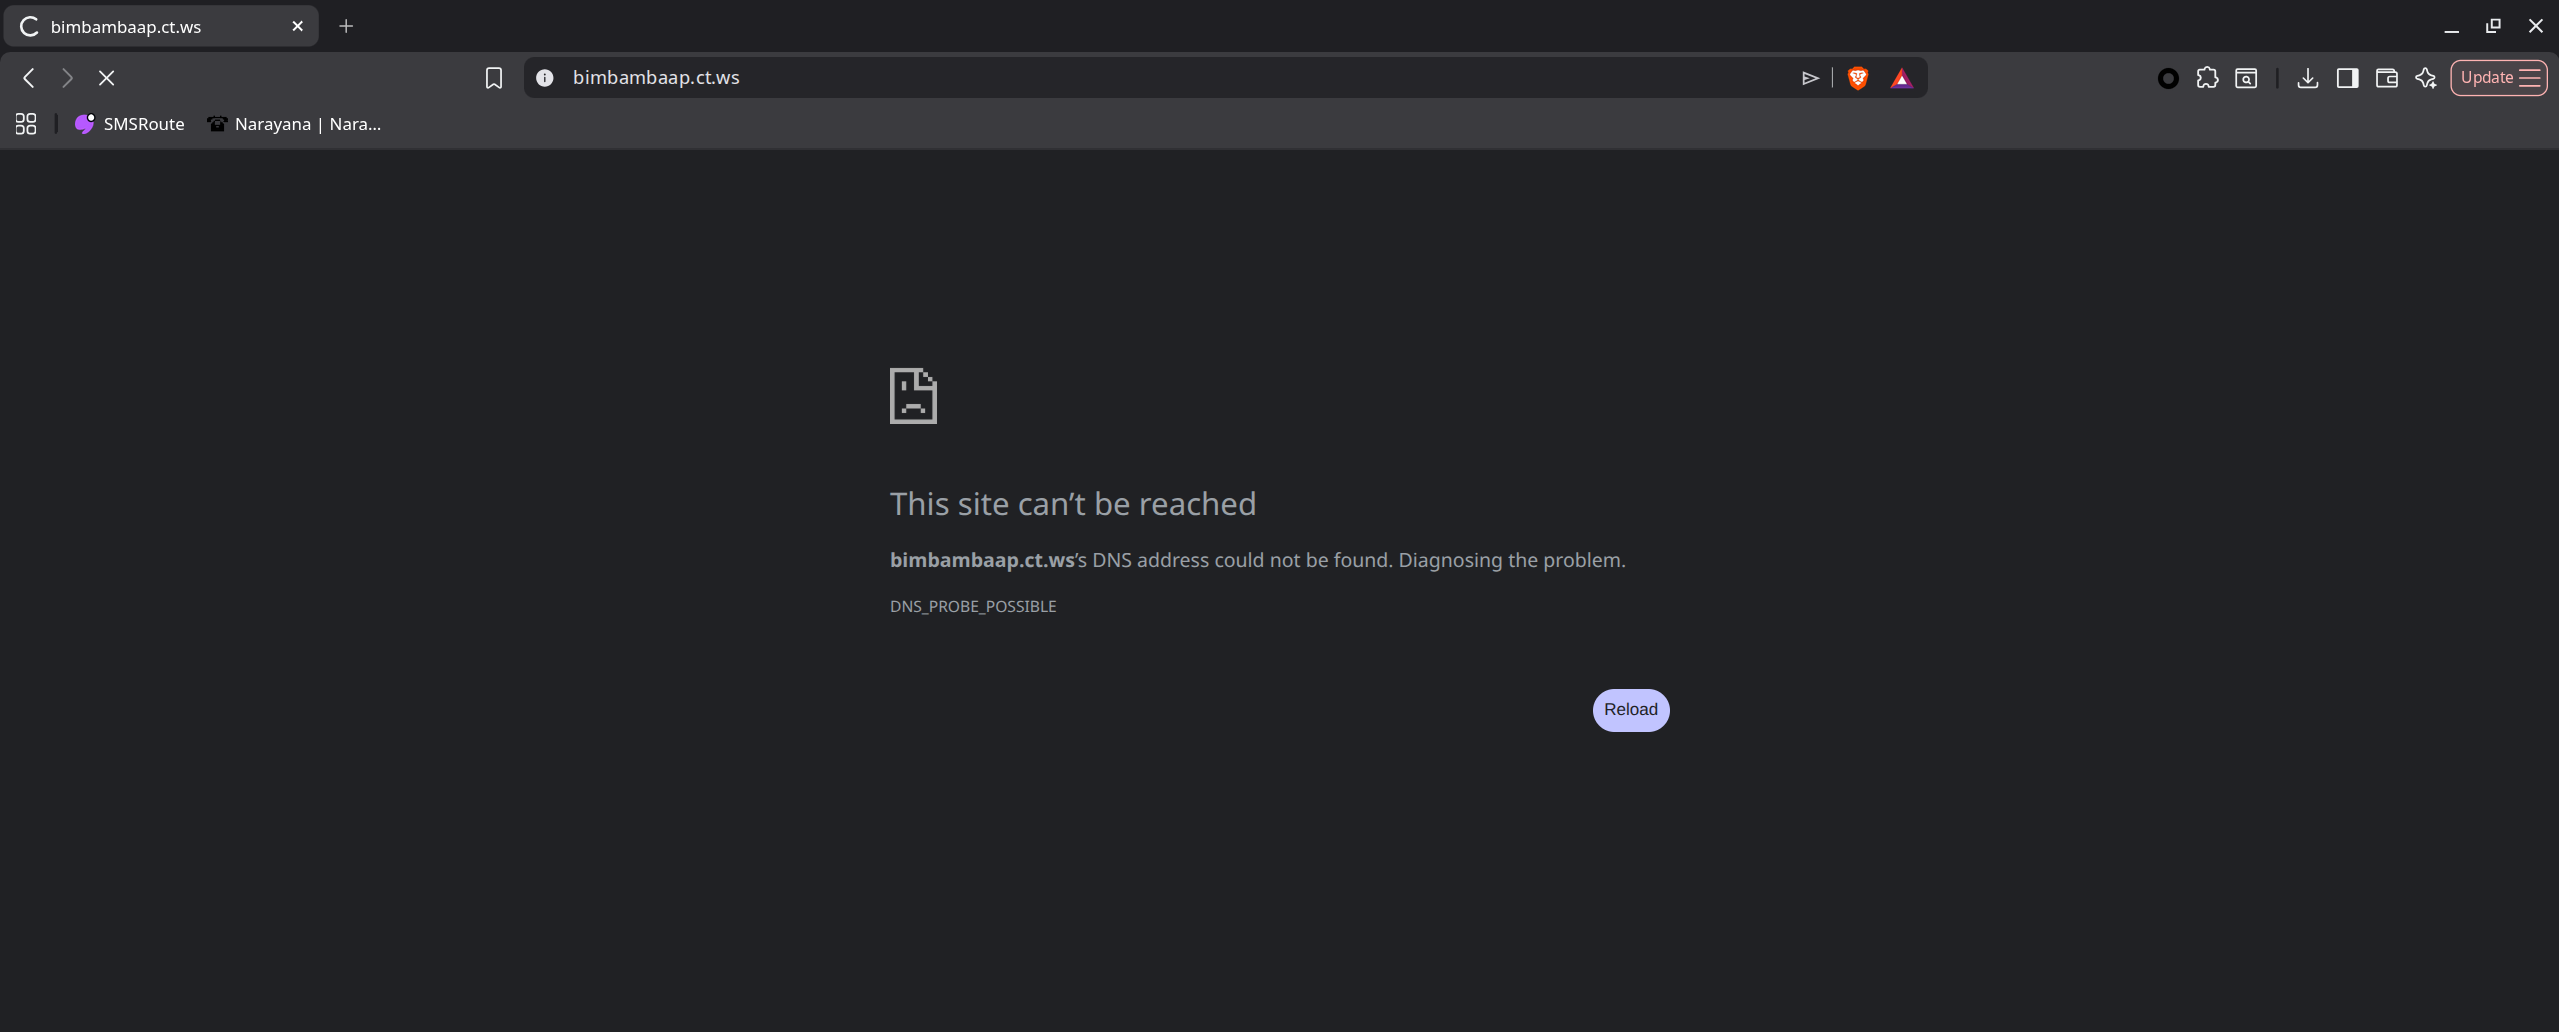Click the Brave Shields lion icon
This screenshot has width=2559, height=1032.
coord(1857,78)
